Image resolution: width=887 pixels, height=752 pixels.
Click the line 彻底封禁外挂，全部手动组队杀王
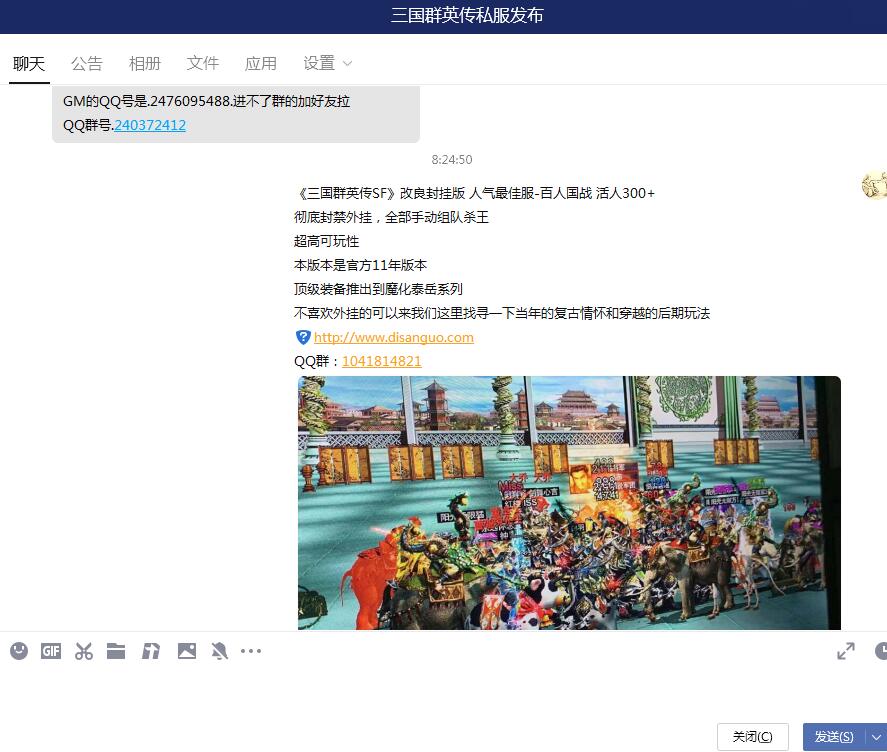pos(391,217)
